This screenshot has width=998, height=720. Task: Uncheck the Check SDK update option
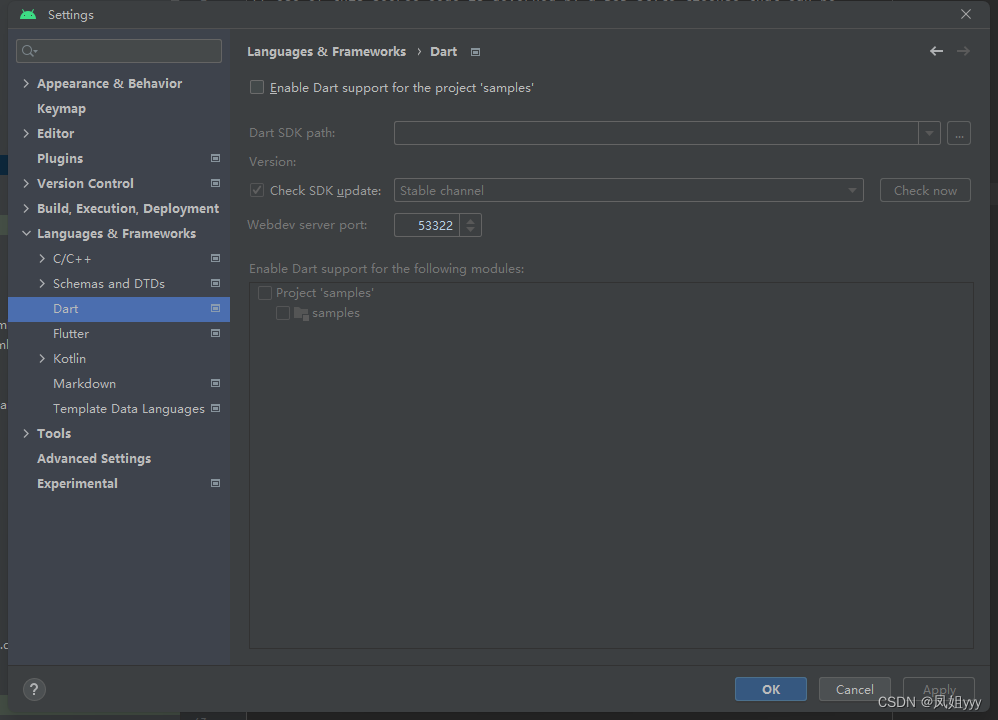[x=256, y=190]
